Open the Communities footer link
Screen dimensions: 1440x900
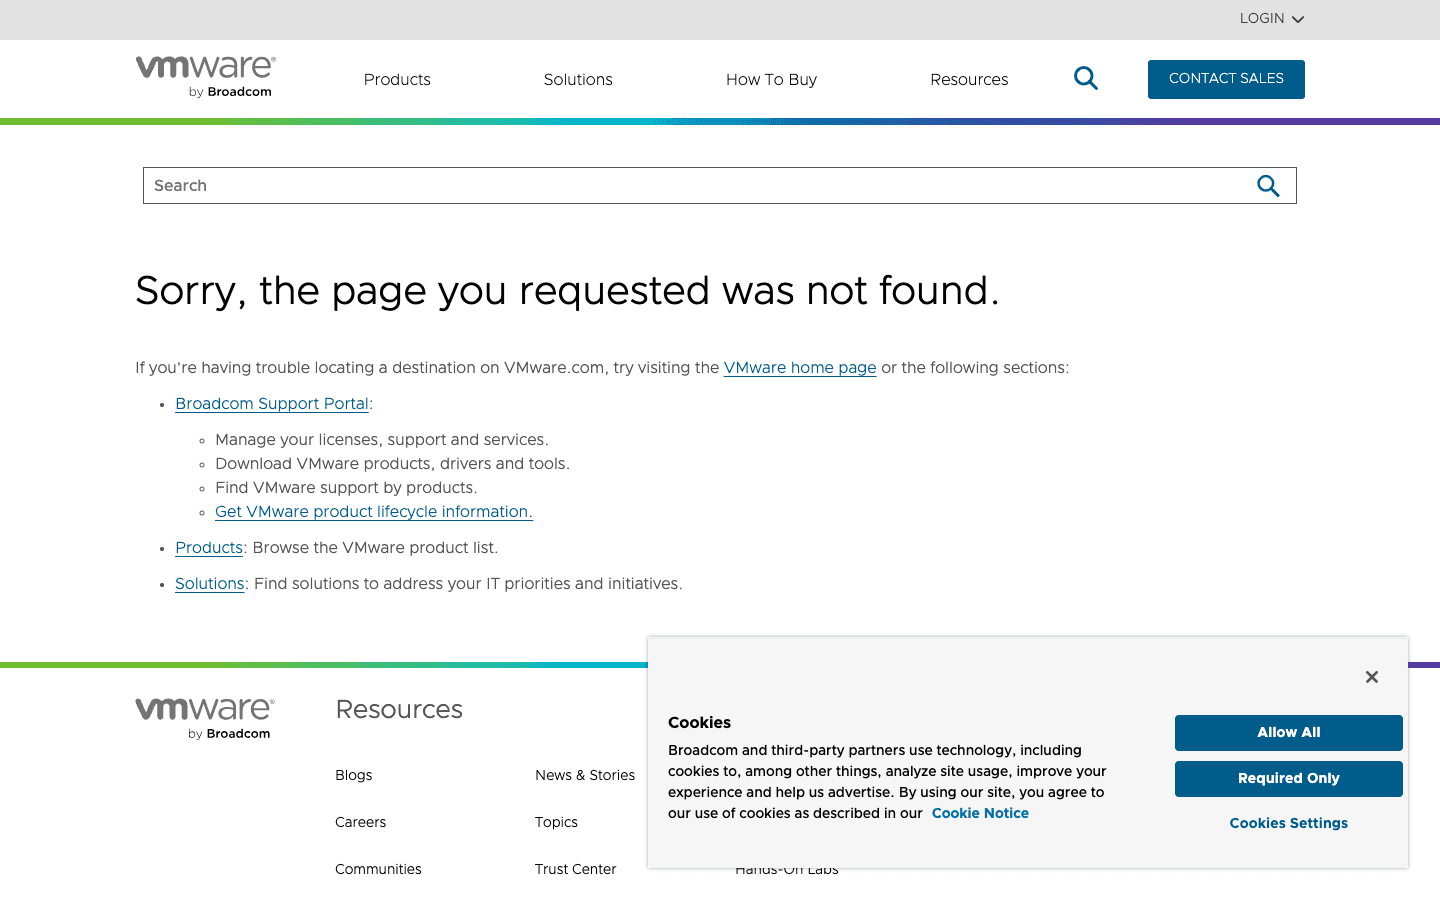click(x=378, y=869)
